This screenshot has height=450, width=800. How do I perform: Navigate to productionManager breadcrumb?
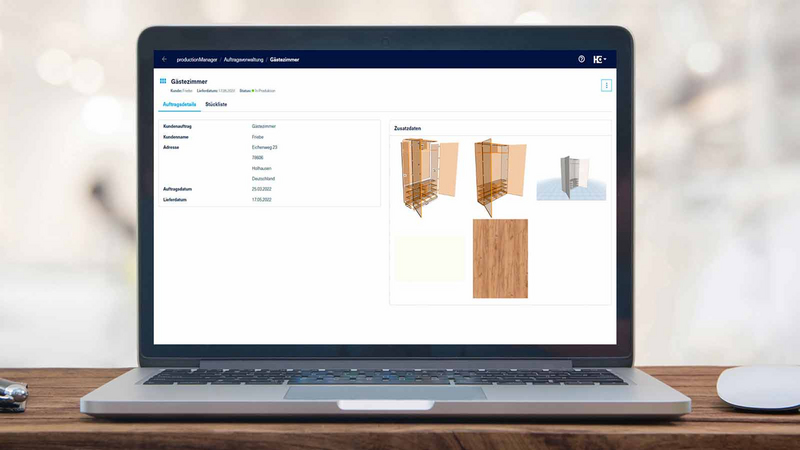pos(196,60)
